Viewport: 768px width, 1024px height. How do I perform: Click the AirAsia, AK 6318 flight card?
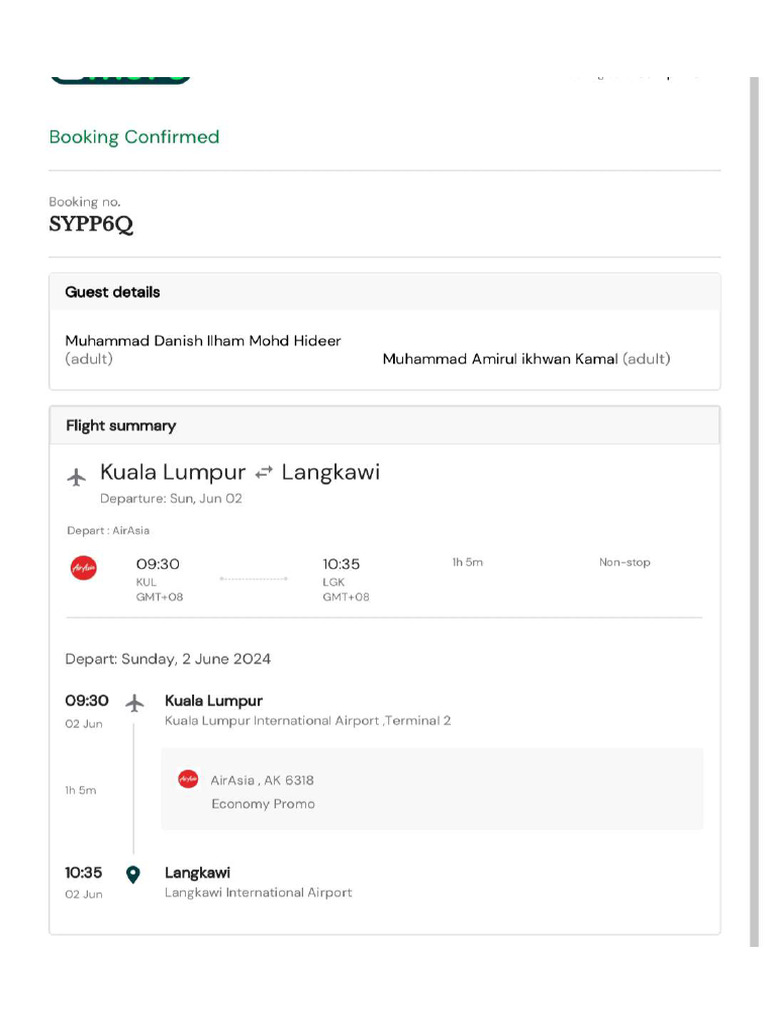point(432,789)
